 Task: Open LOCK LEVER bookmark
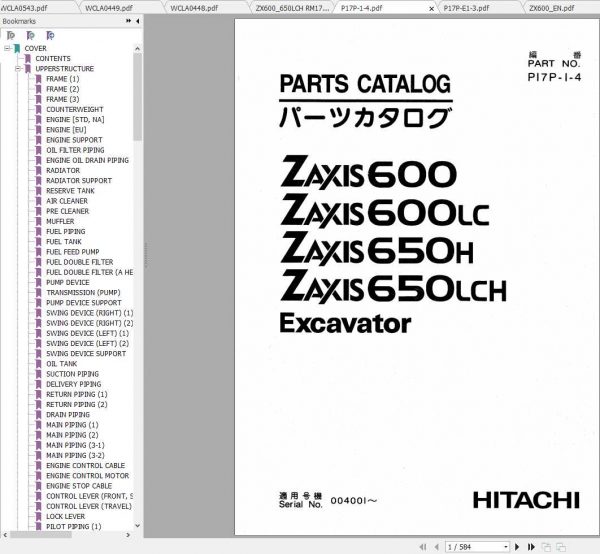(65, 517)
